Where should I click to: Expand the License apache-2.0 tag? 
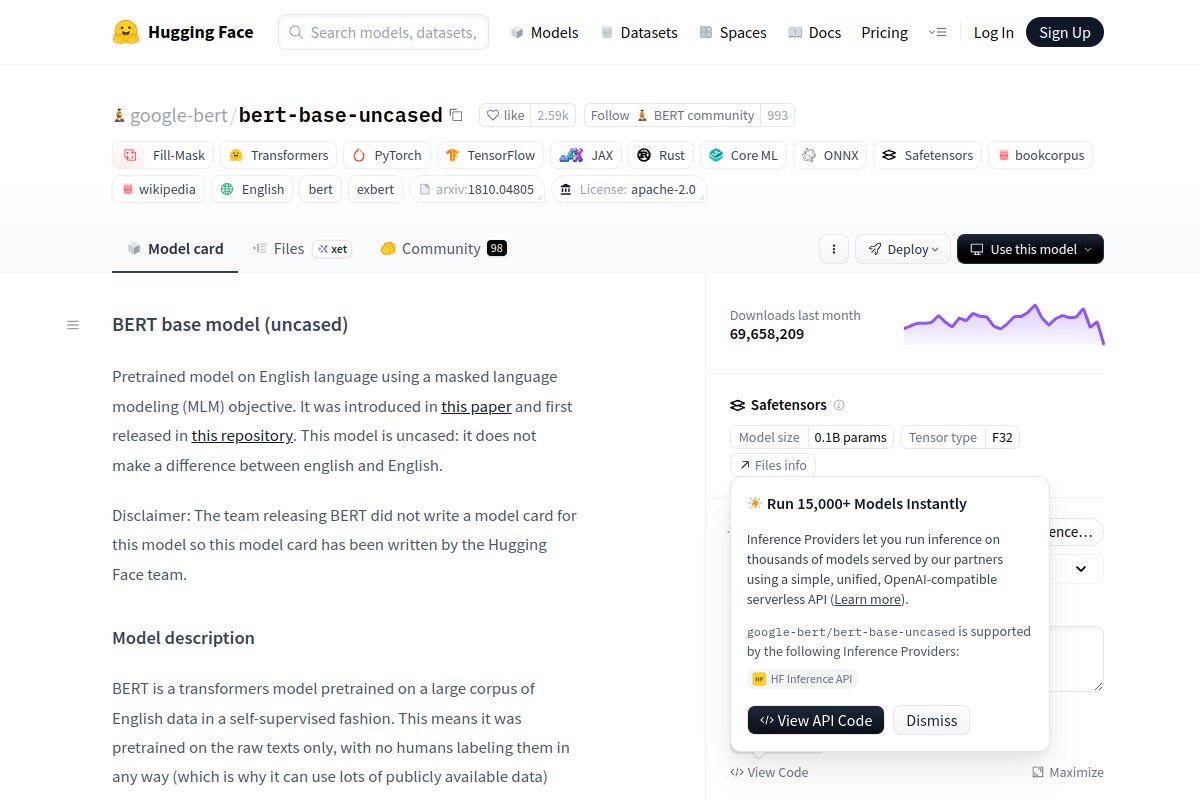629,189
